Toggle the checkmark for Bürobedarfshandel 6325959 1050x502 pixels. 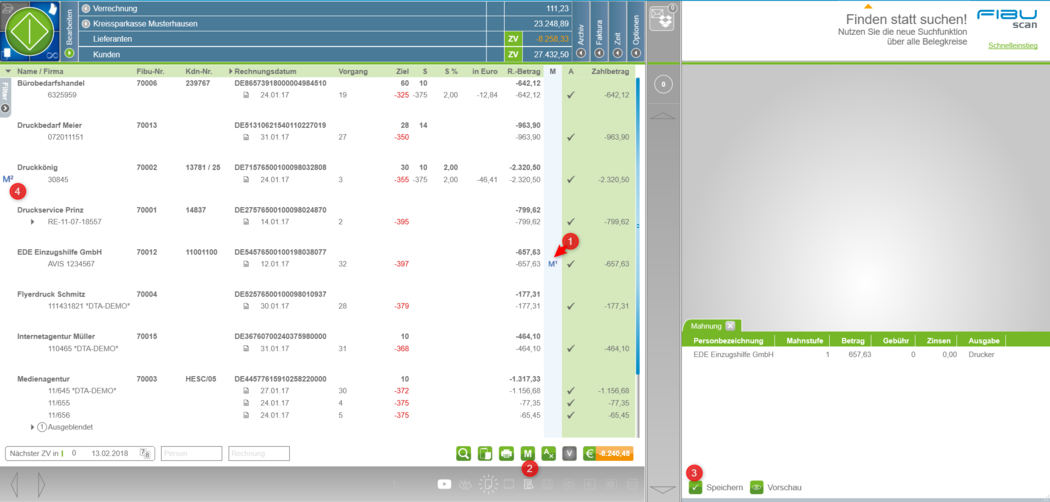point(570,95)
